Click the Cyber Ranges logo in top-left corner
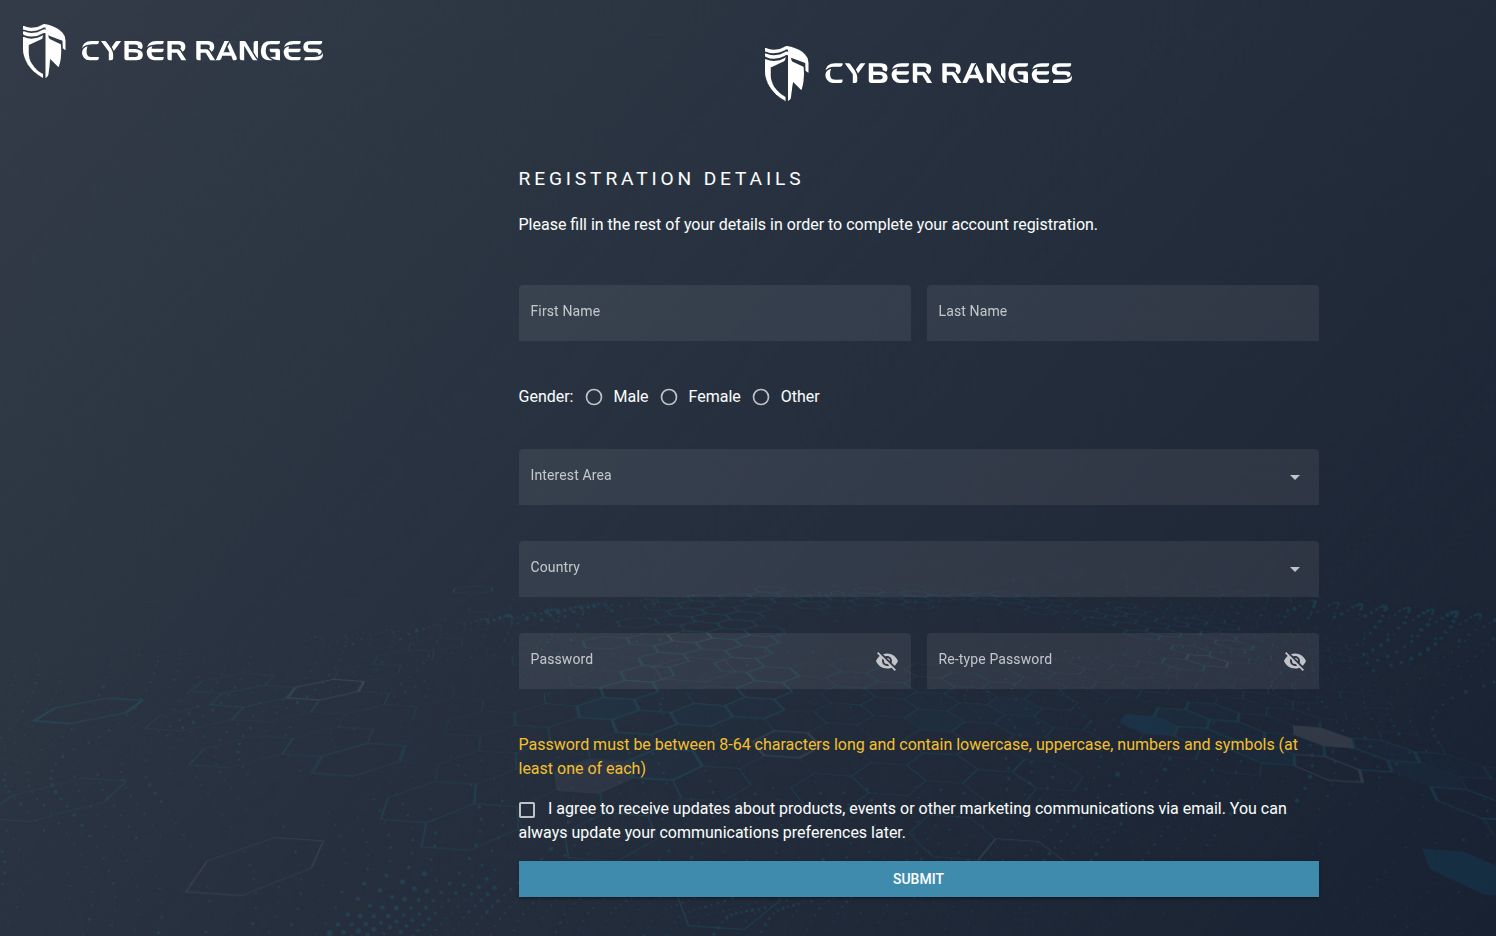Screen dimensions: 1496x936 tap(172, 51)
